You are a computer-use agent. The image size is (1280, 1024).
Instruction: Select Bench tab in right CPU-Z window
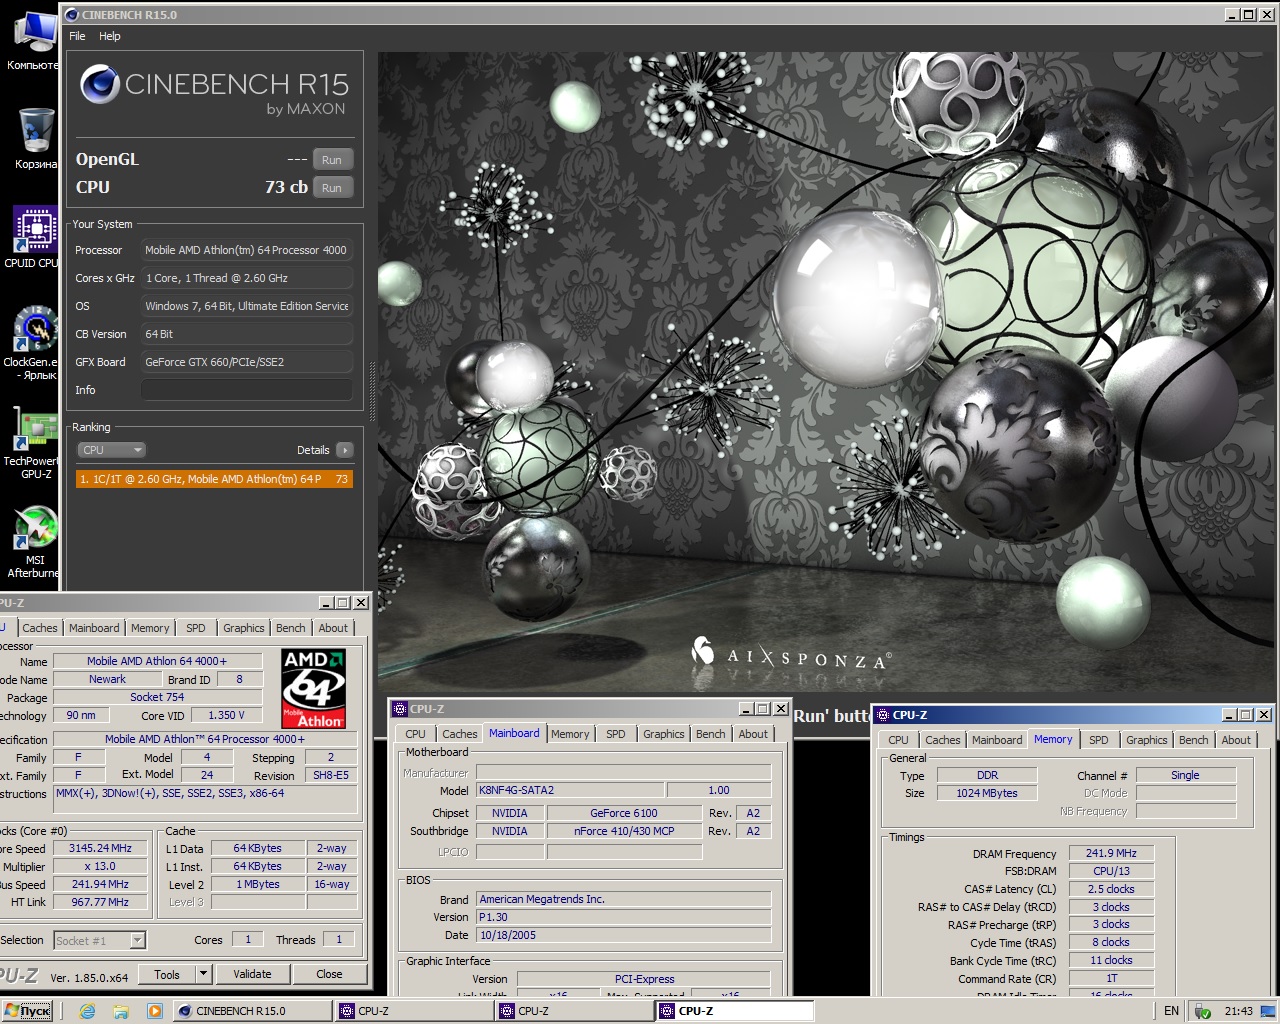click(1193, 740)
